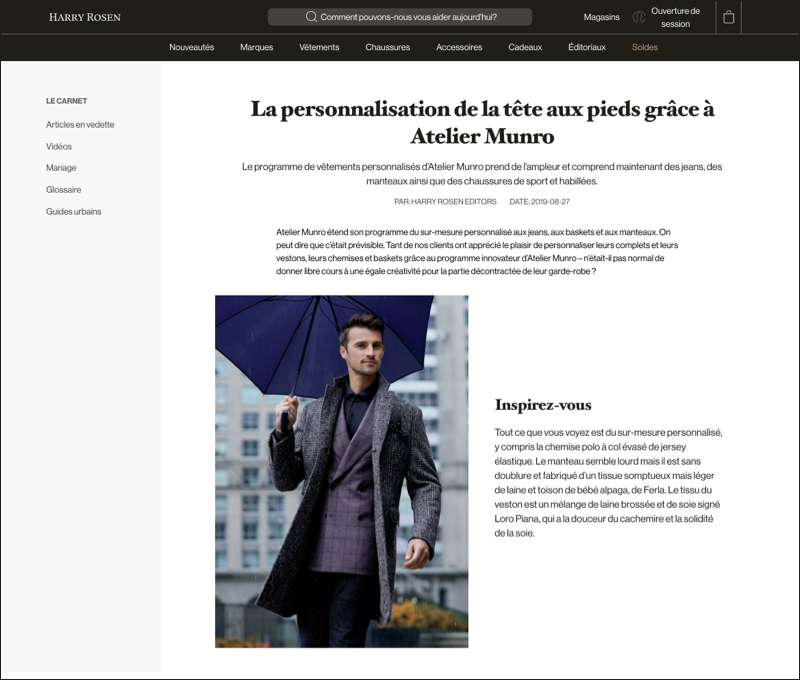Open the Chaussures menu
This screenshot has width=800, height=680.
[x=387, y=47]
